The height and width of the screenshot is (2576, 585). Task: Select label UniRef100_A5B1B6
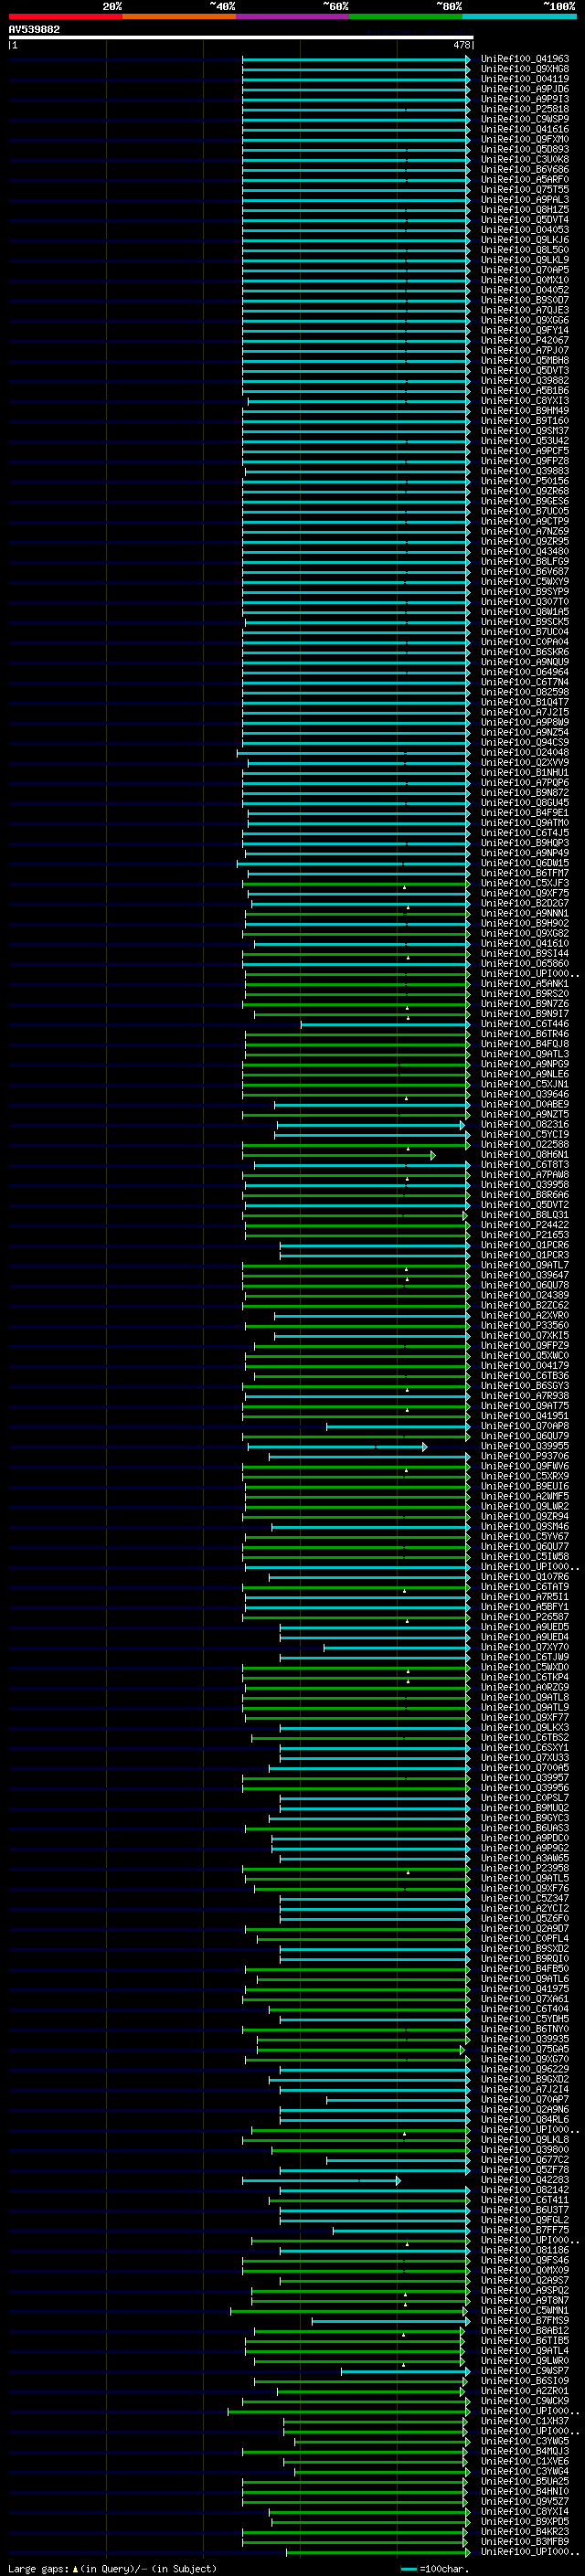(x=525, y=391)
